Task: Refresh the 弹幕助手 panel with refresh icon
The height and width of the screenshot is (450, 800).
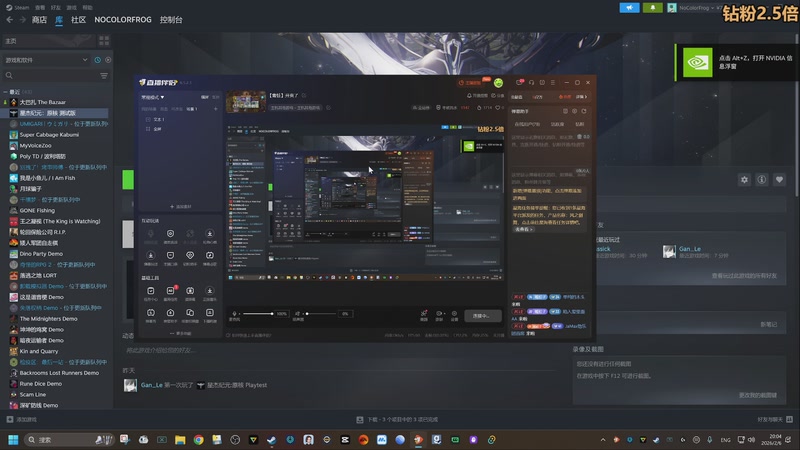Action: point(584,111)
